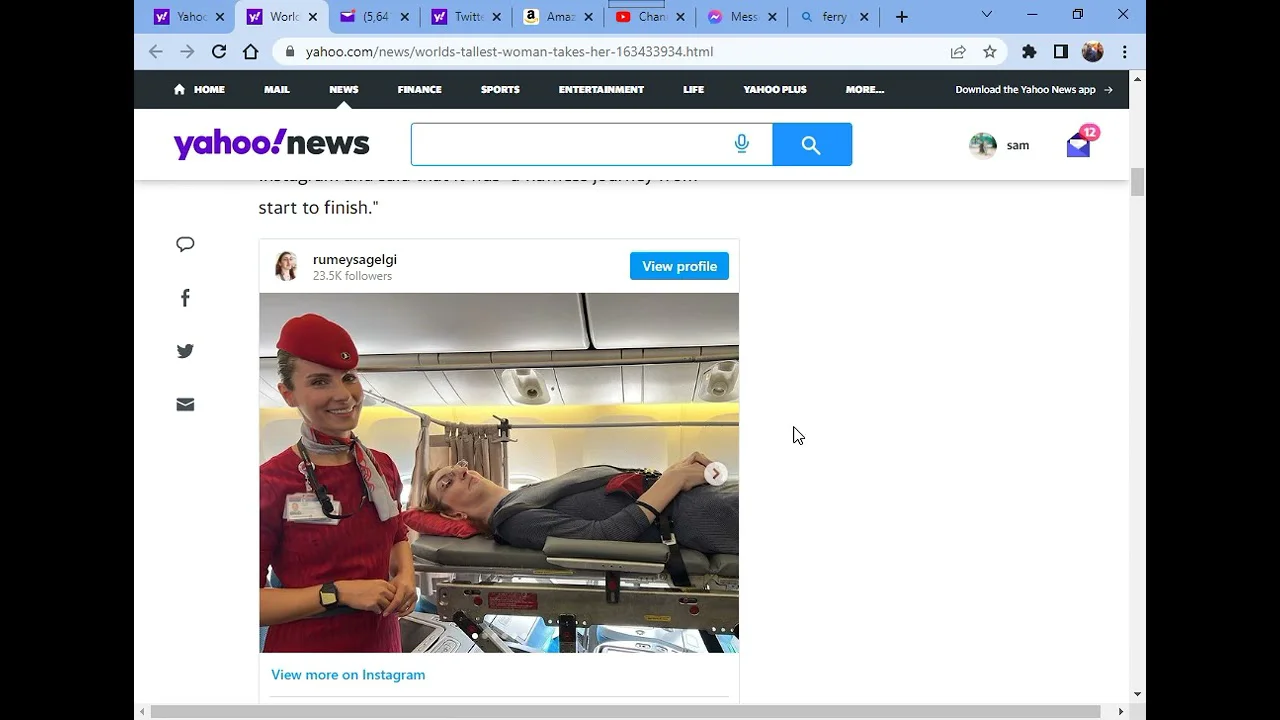Click the rumeysagelgi profile picture

pyautogui.click(x=287, y=266)
